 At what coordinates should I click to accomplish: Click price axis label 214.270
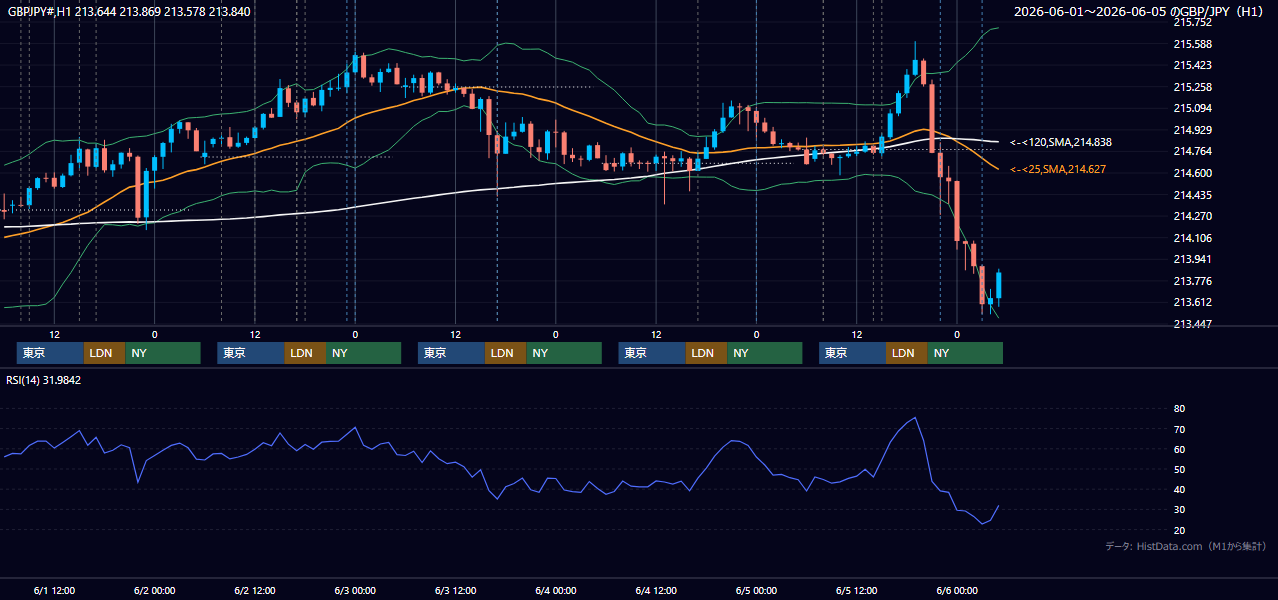tap(1192, 216)
